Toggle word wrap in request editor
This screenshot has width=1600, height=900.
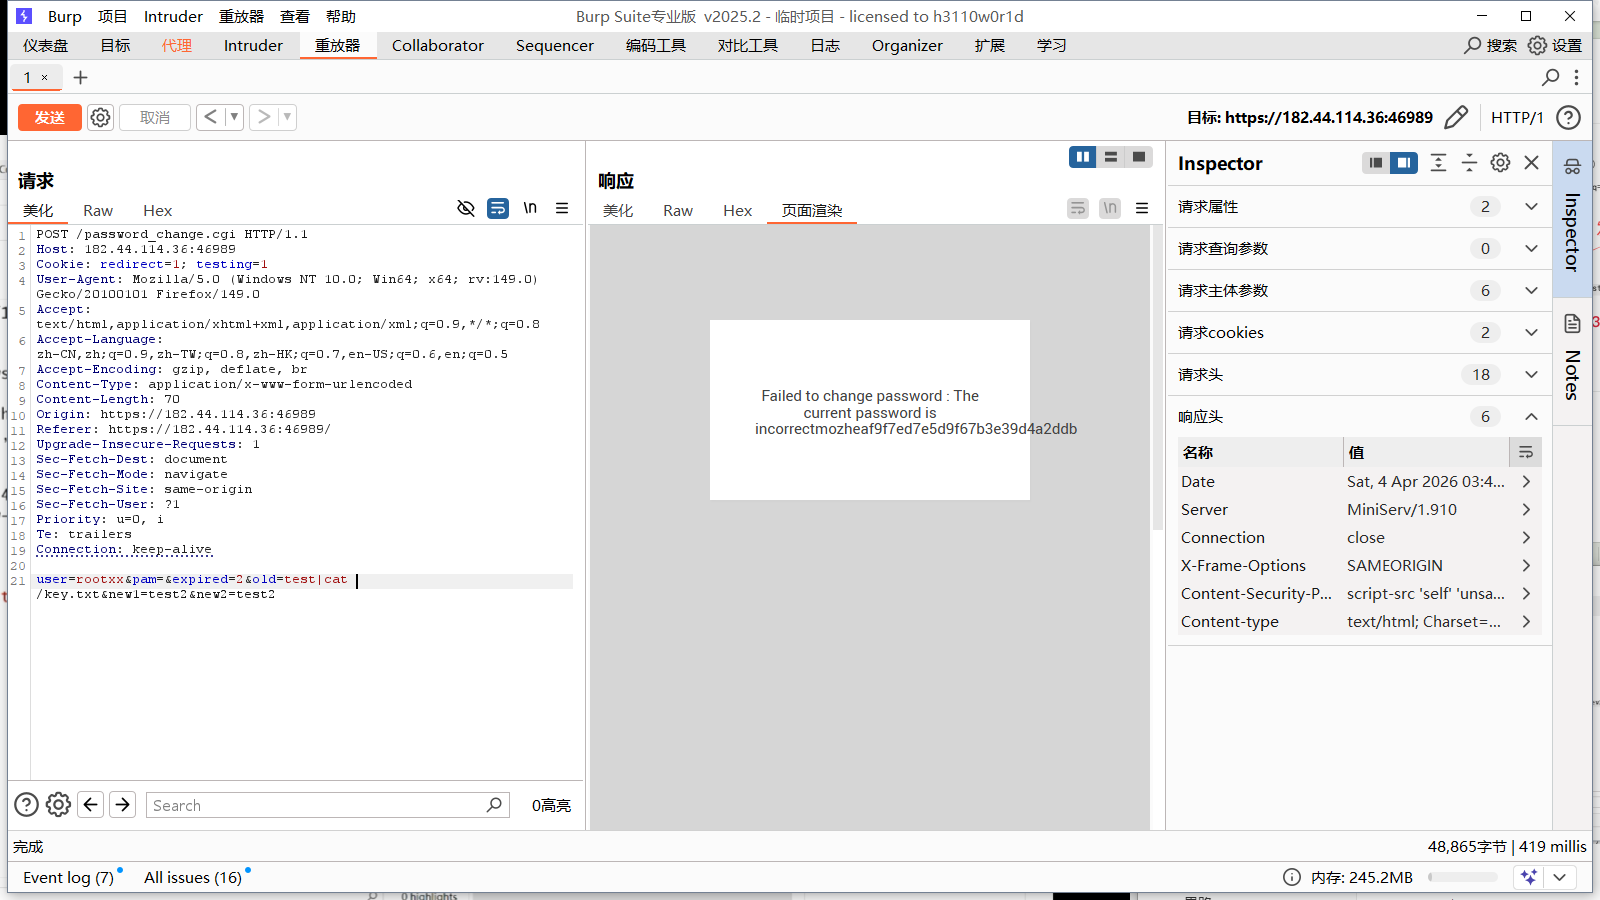[x=498, y=208]
